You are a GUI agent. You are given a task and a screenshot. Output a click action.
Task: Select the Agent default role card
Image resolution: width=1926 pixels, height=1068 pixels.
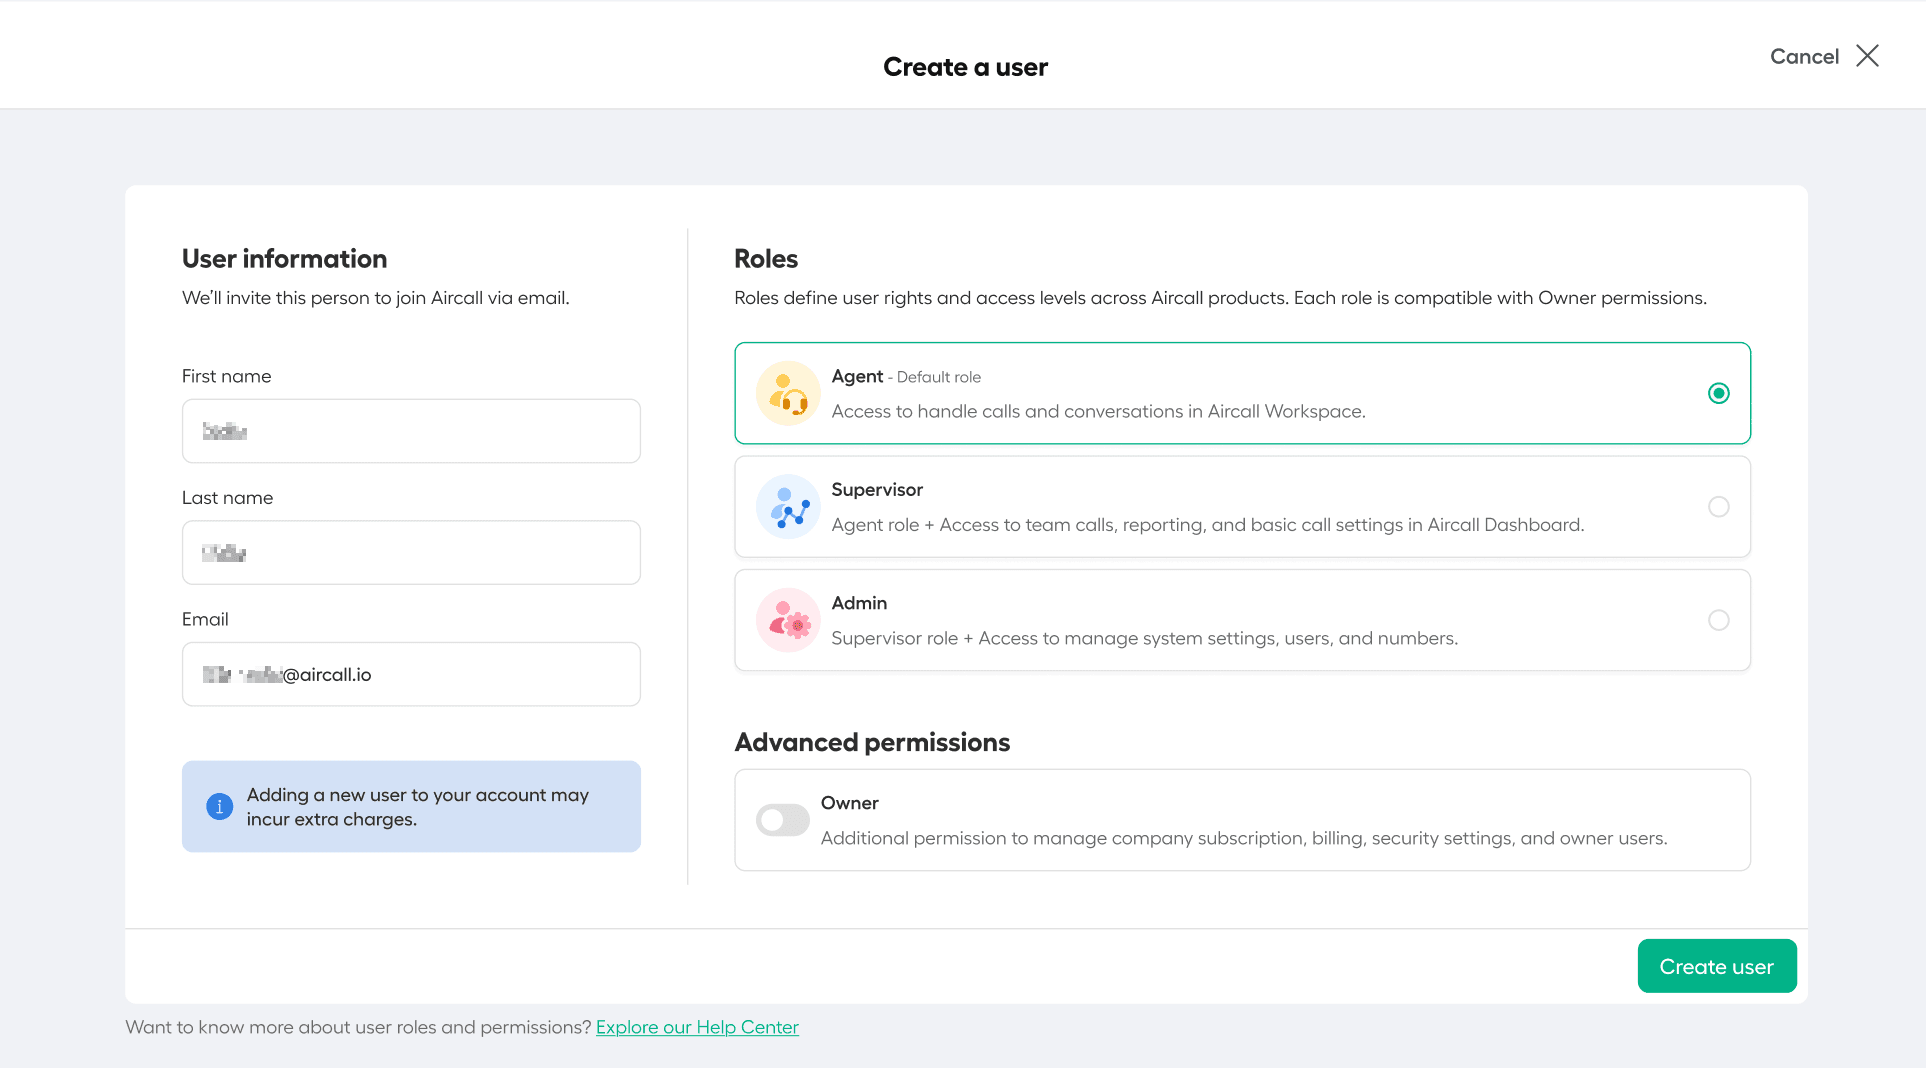tap(1242, 393)
